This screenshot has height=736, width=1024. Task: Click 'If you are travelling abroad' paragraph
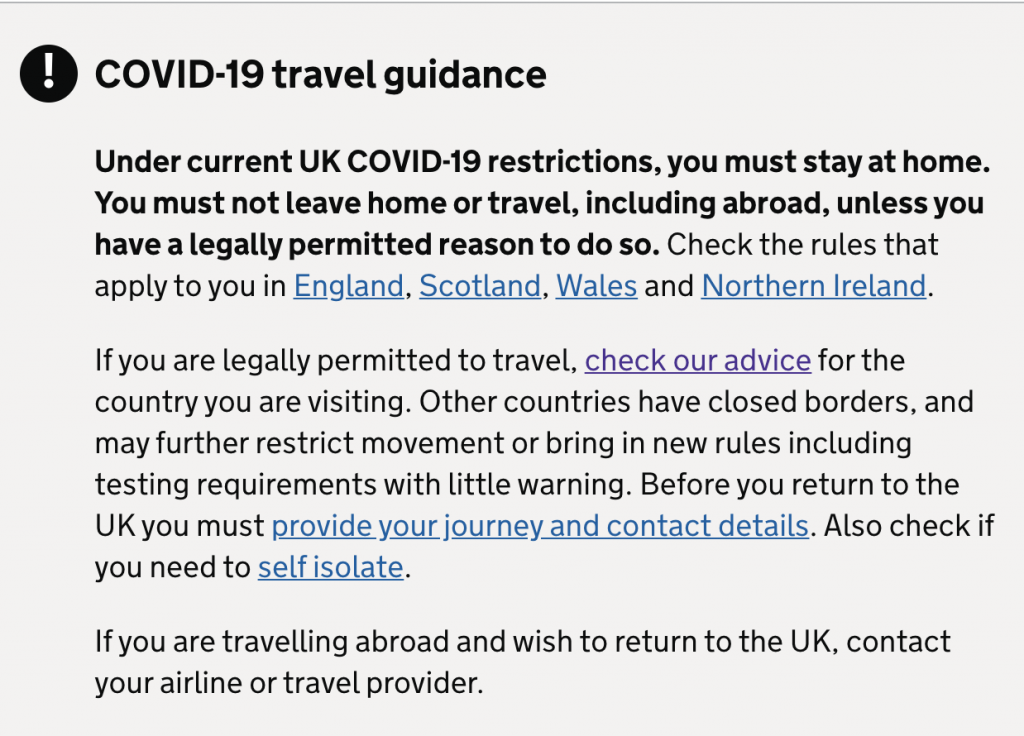522,662
